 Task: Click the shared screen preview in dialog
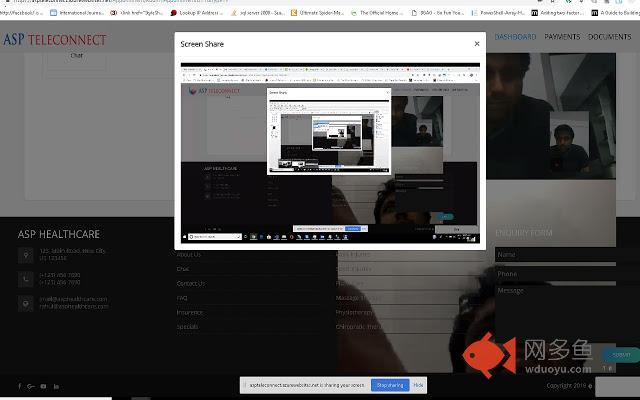(x=330, y=153)
